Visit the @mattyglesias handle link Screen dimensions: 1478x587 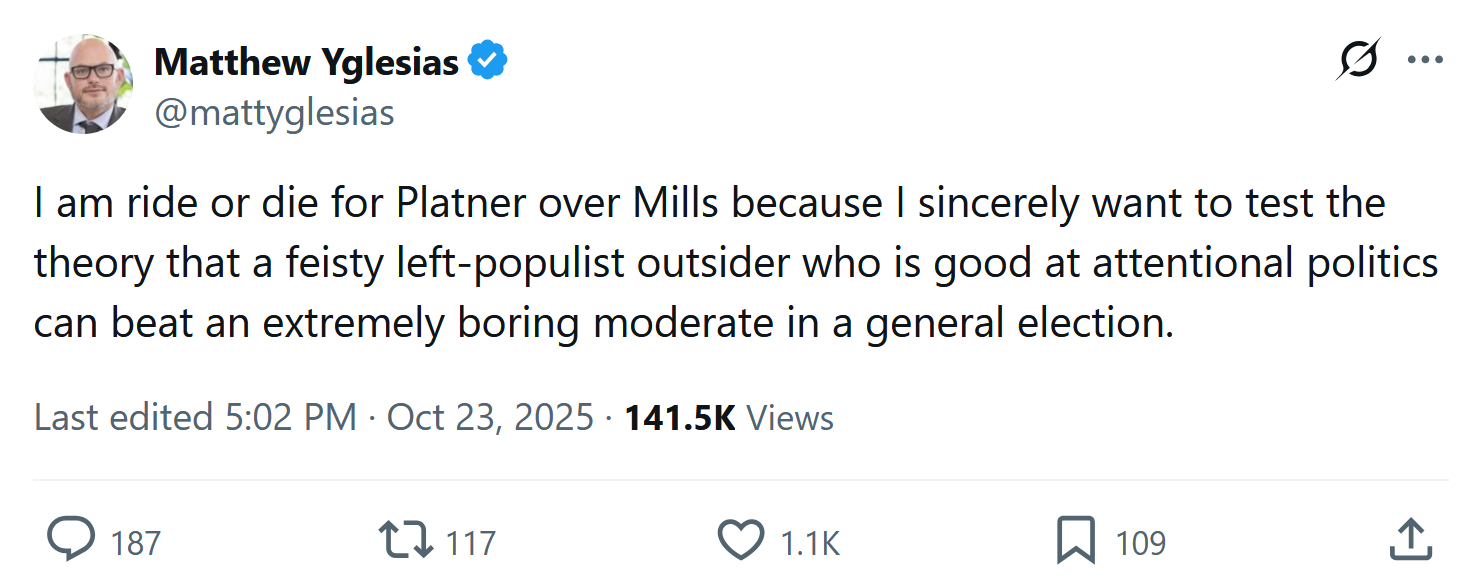[274, 113]
